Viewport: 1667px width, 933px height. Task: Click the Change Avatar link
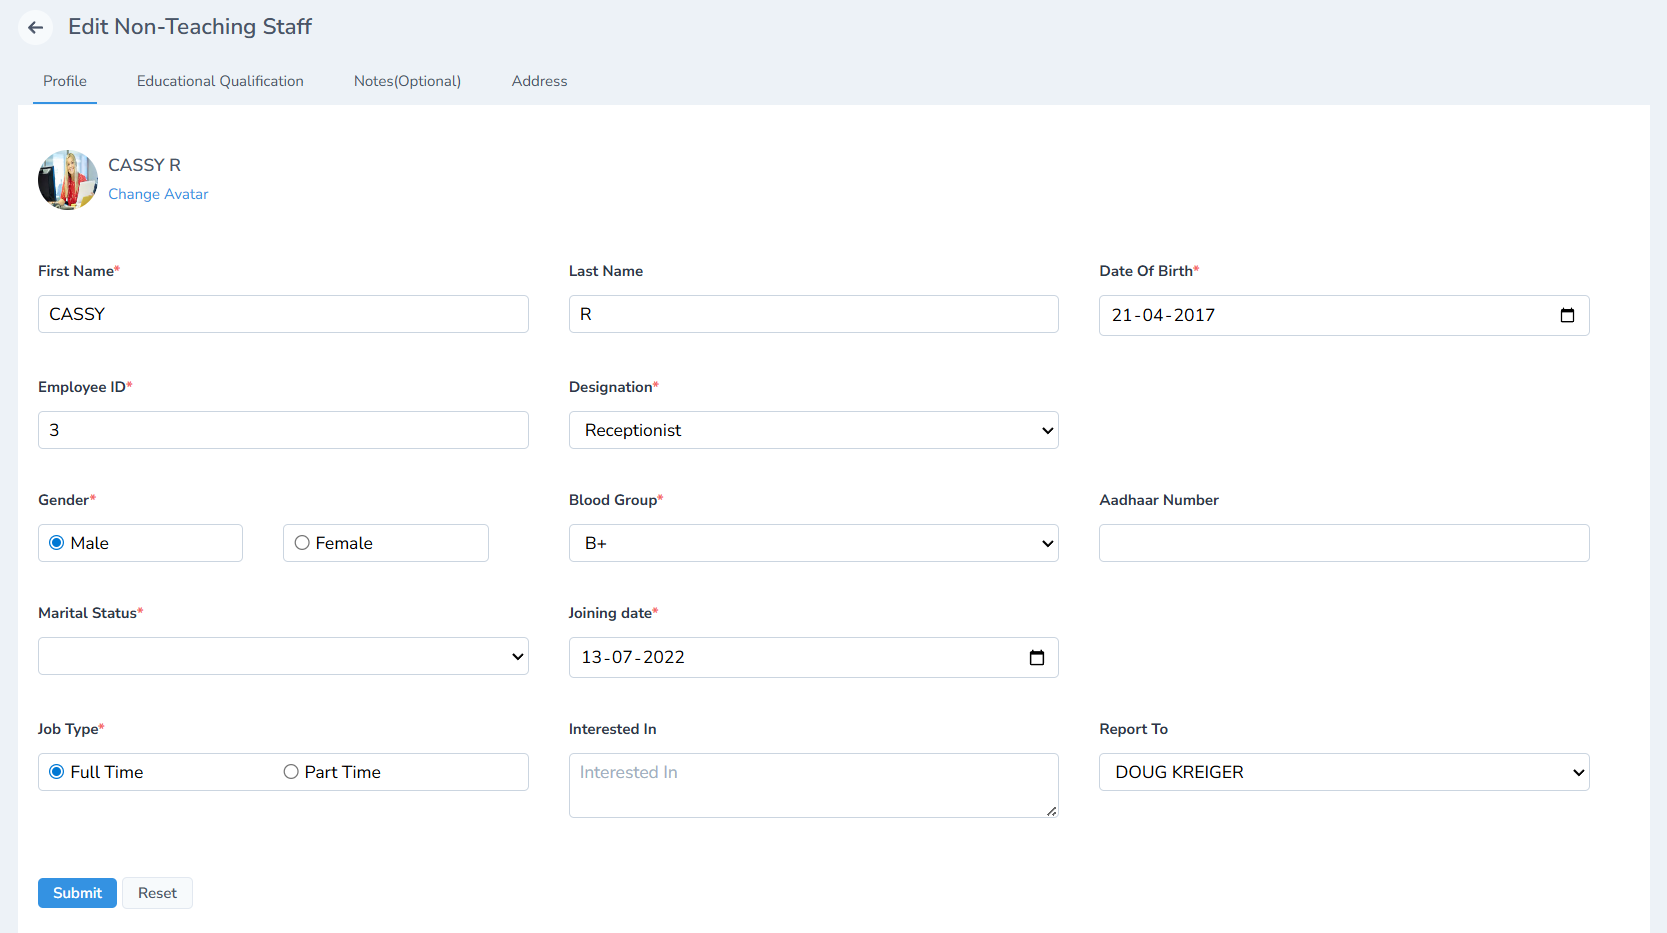point(158,193)
